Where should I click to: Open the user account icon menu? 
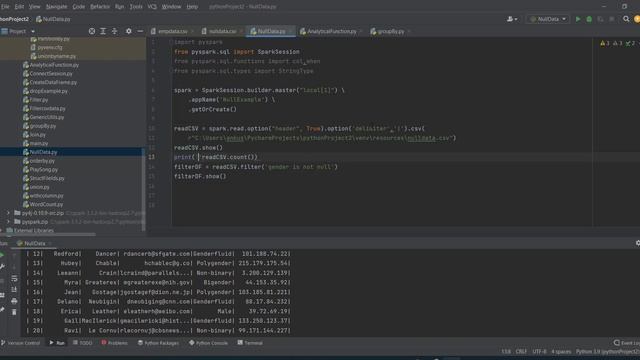511,19
